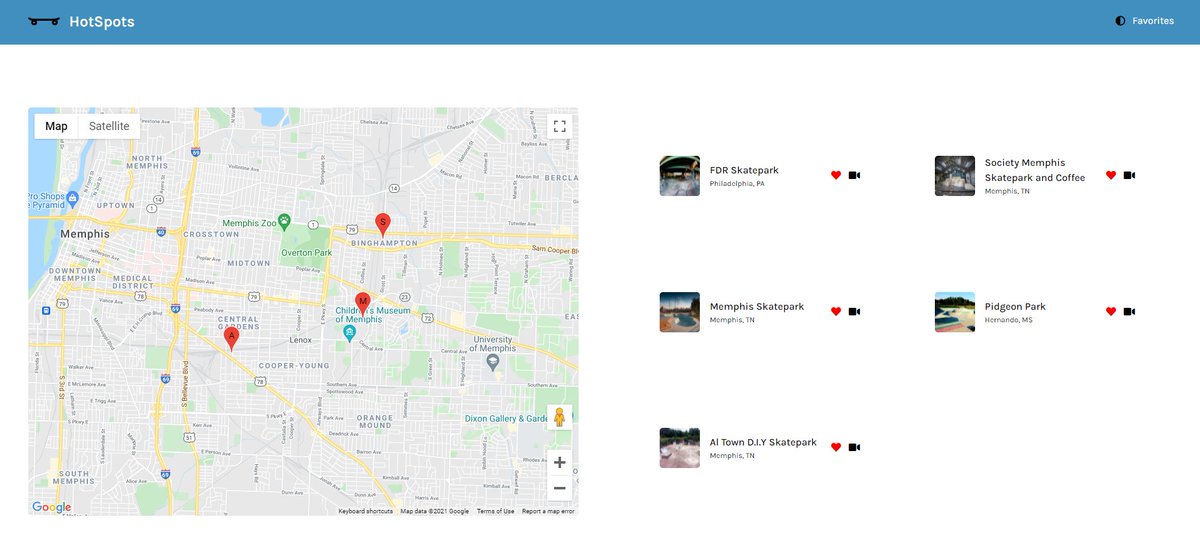
Task: Select Memphis Skatepark title
Action: coord(757,307)
